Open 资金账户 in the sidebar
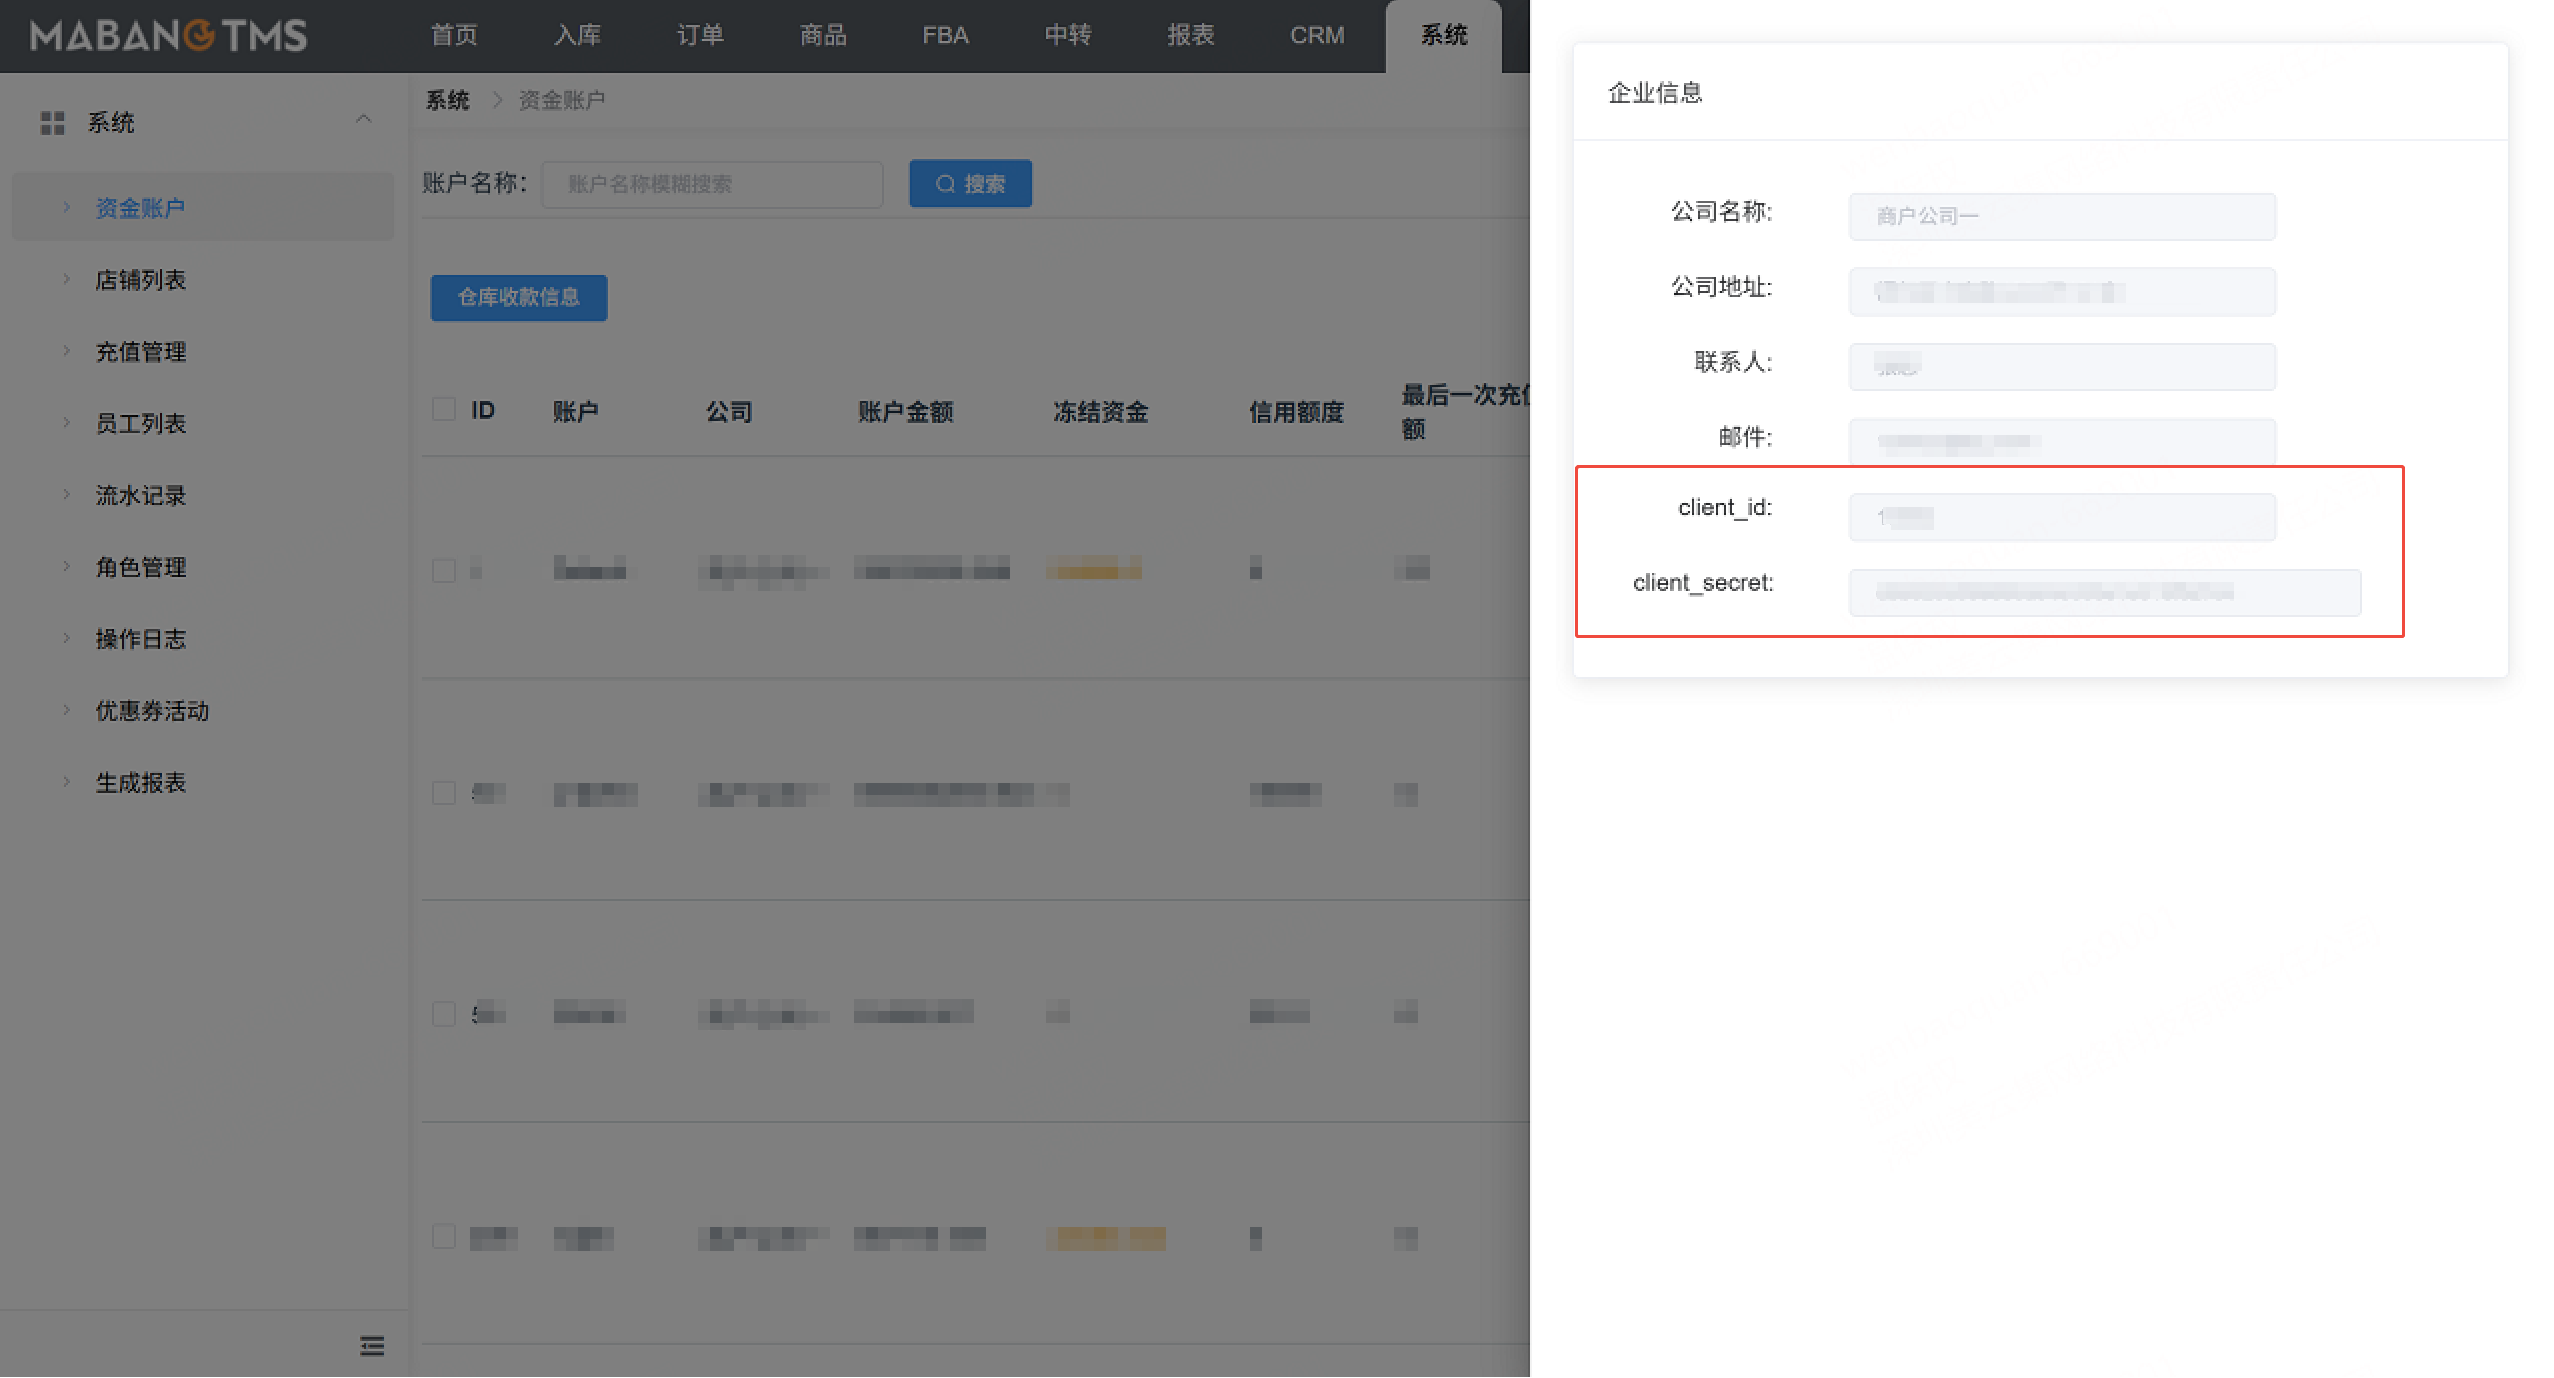Image resolution: width=2554 pixels, height=1378 pixels. click(x=202, y=207)
